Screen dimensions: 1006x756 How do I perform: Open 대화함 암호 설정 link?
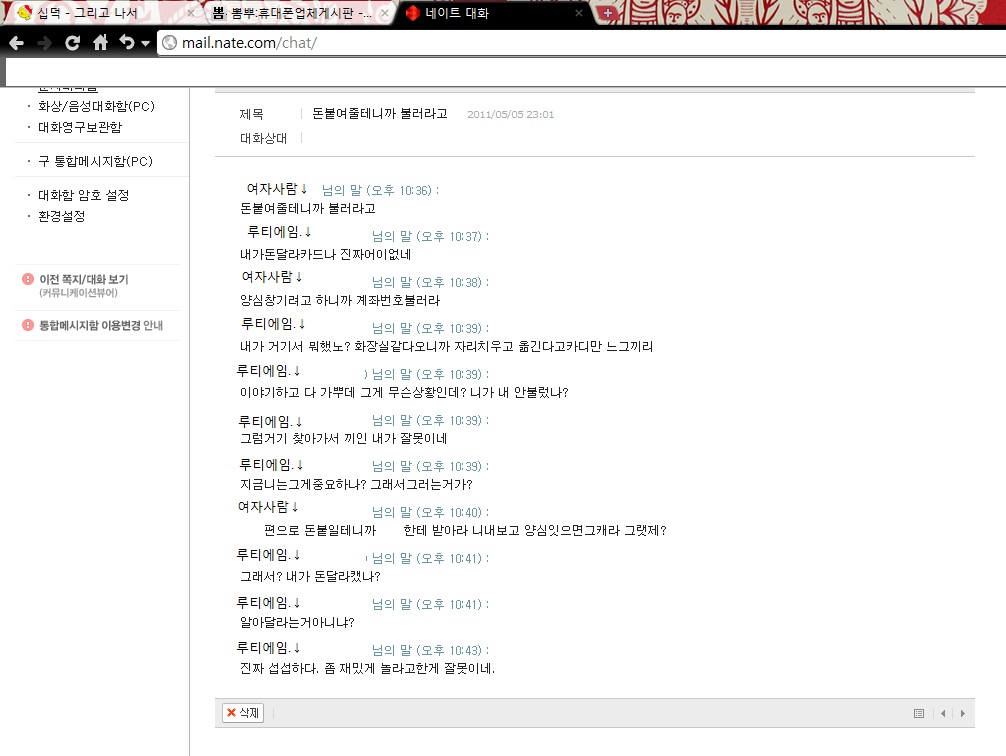coord(83,195)
